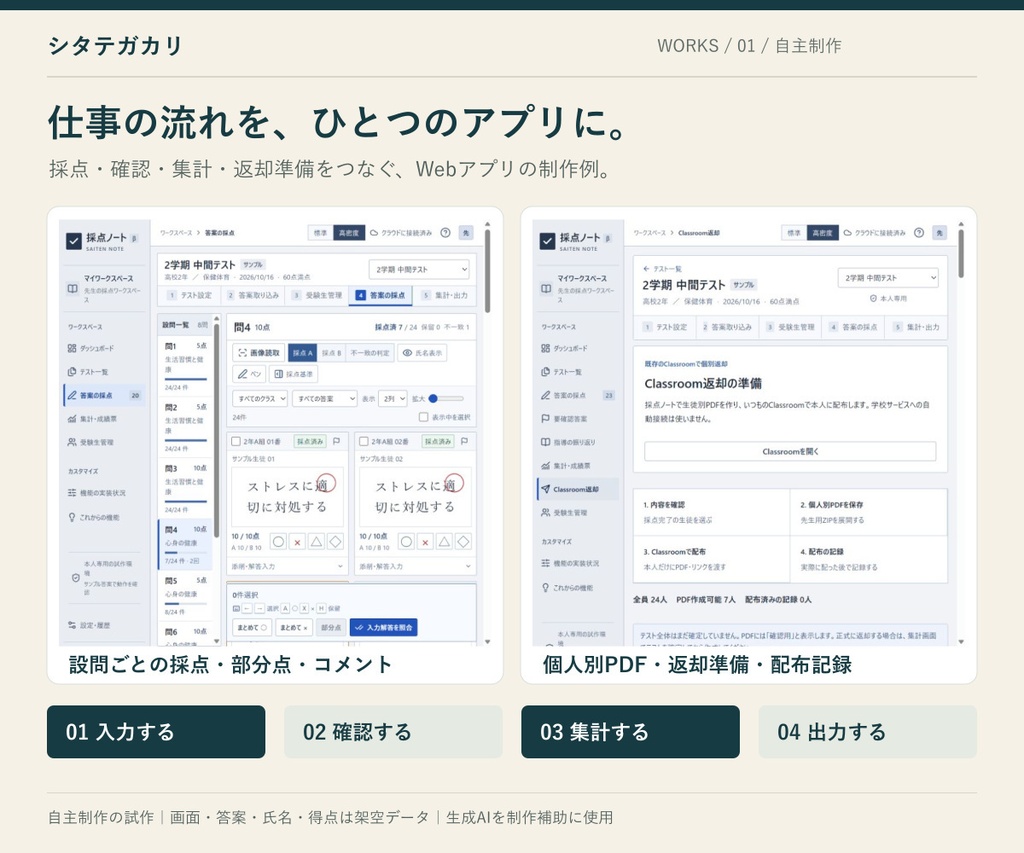The height and width of the screenshot is (853, 1024).
Task: Click the cloud クラウドに接続済み icon in left screenshot
Action: pyautogui.click(x=374, y=233)
